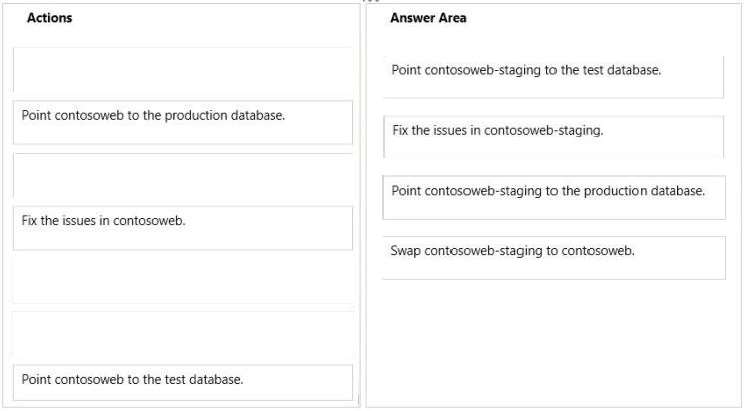Click the first empty slot under Actions
This screenshot has height=411, width=744.
[183, 70]
